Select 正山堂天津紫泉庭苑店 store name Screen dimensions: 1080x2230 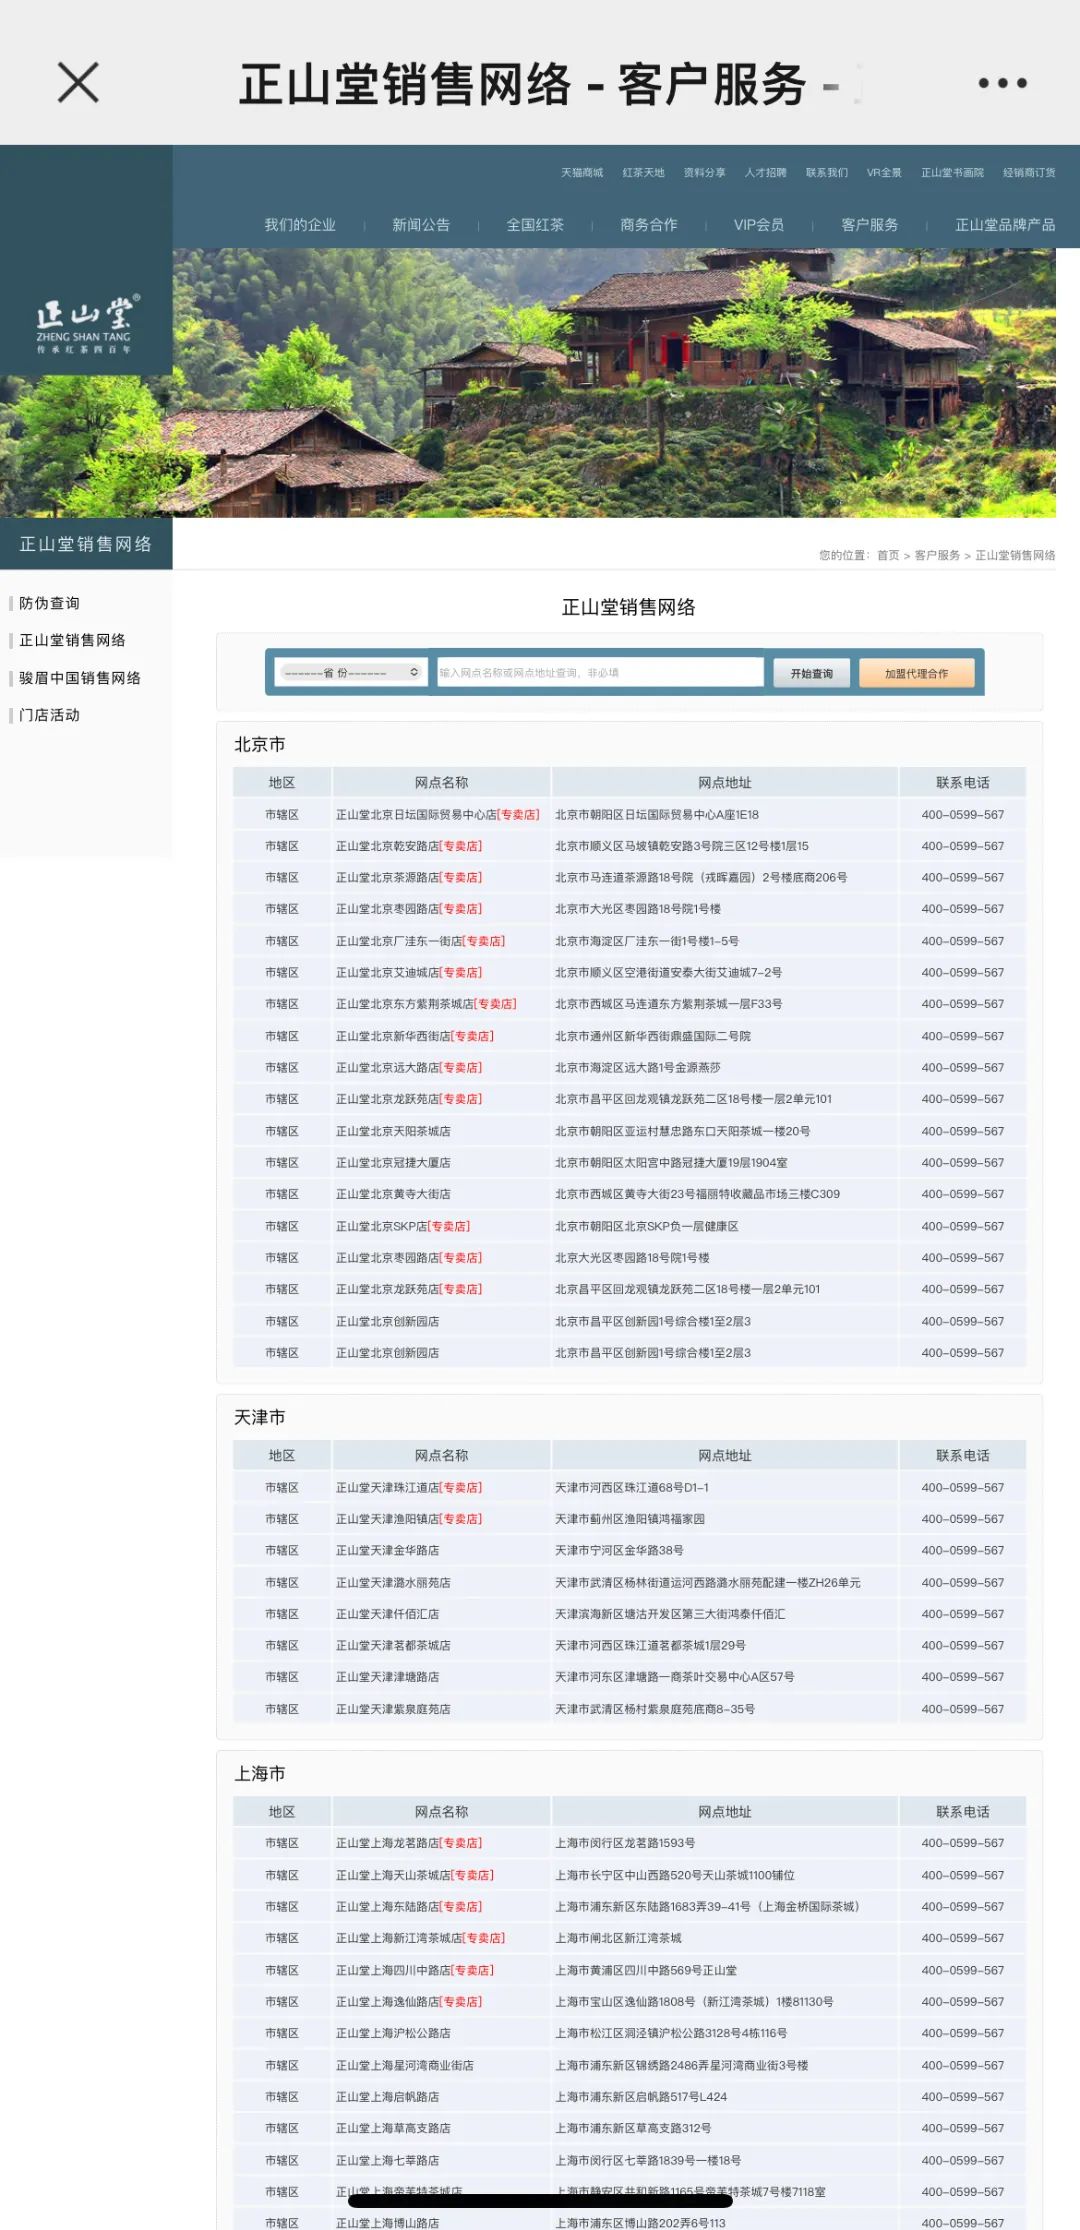tap(393, 1709)
